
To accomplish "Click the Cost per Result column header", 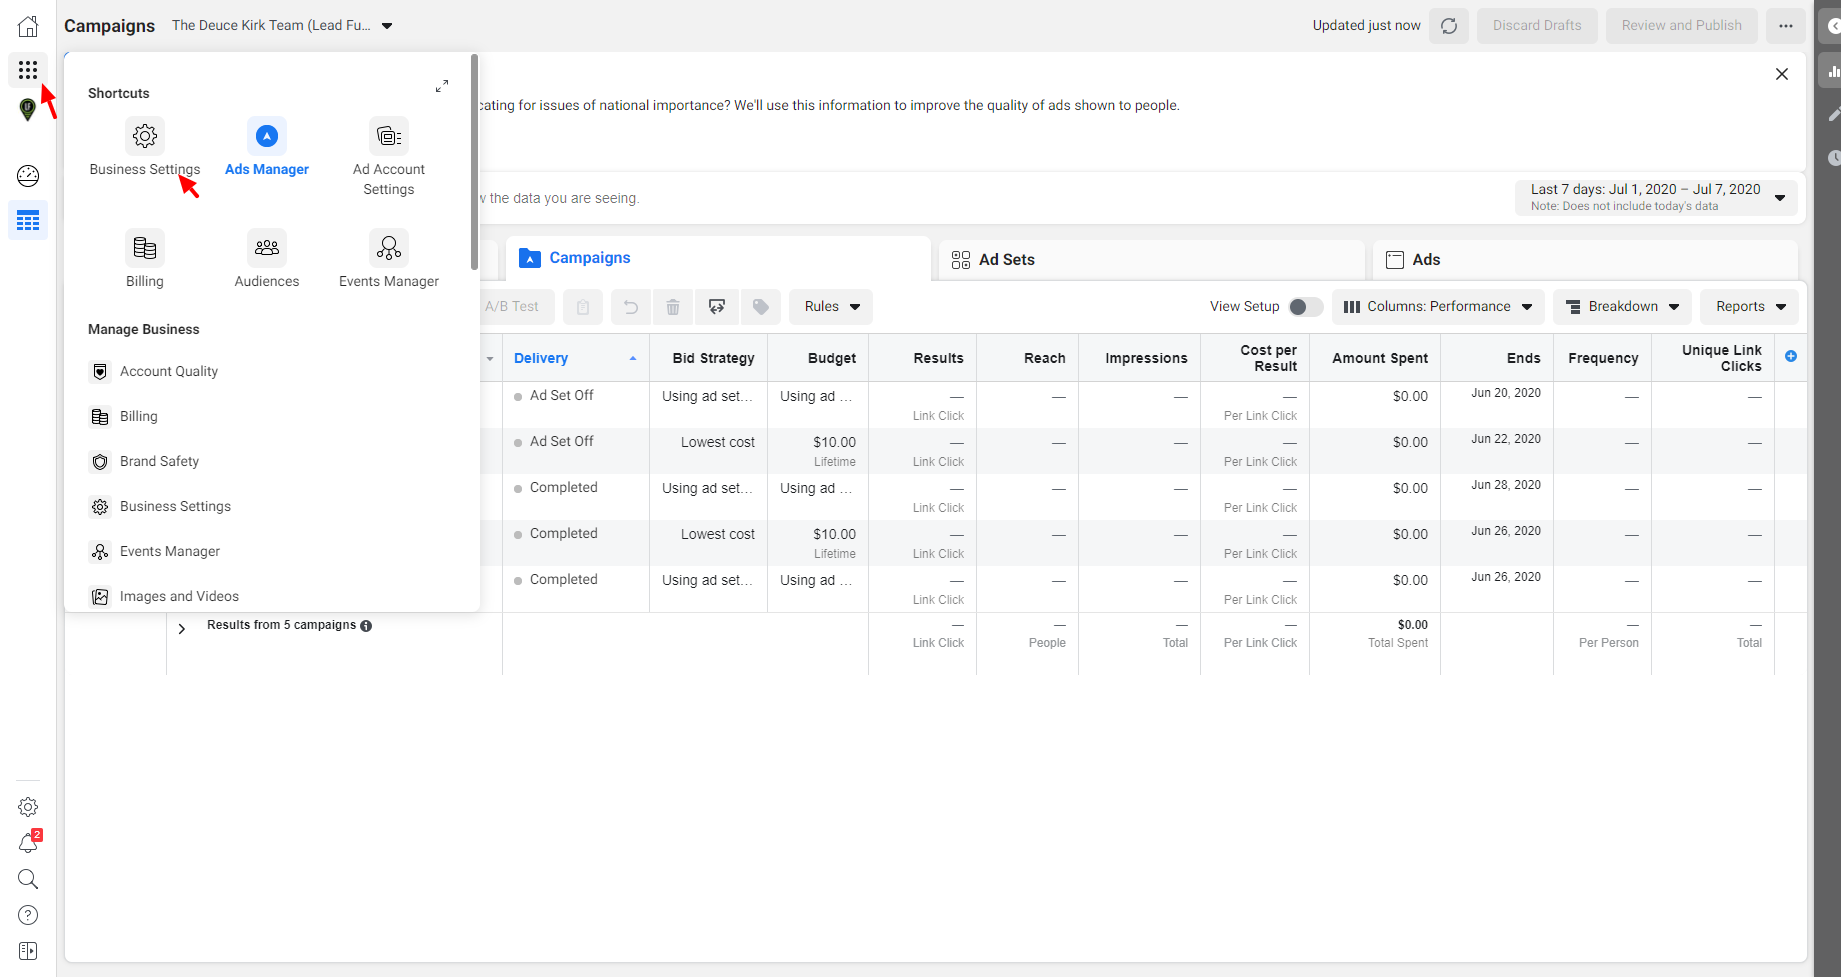I will click(x=1255, y=358).
